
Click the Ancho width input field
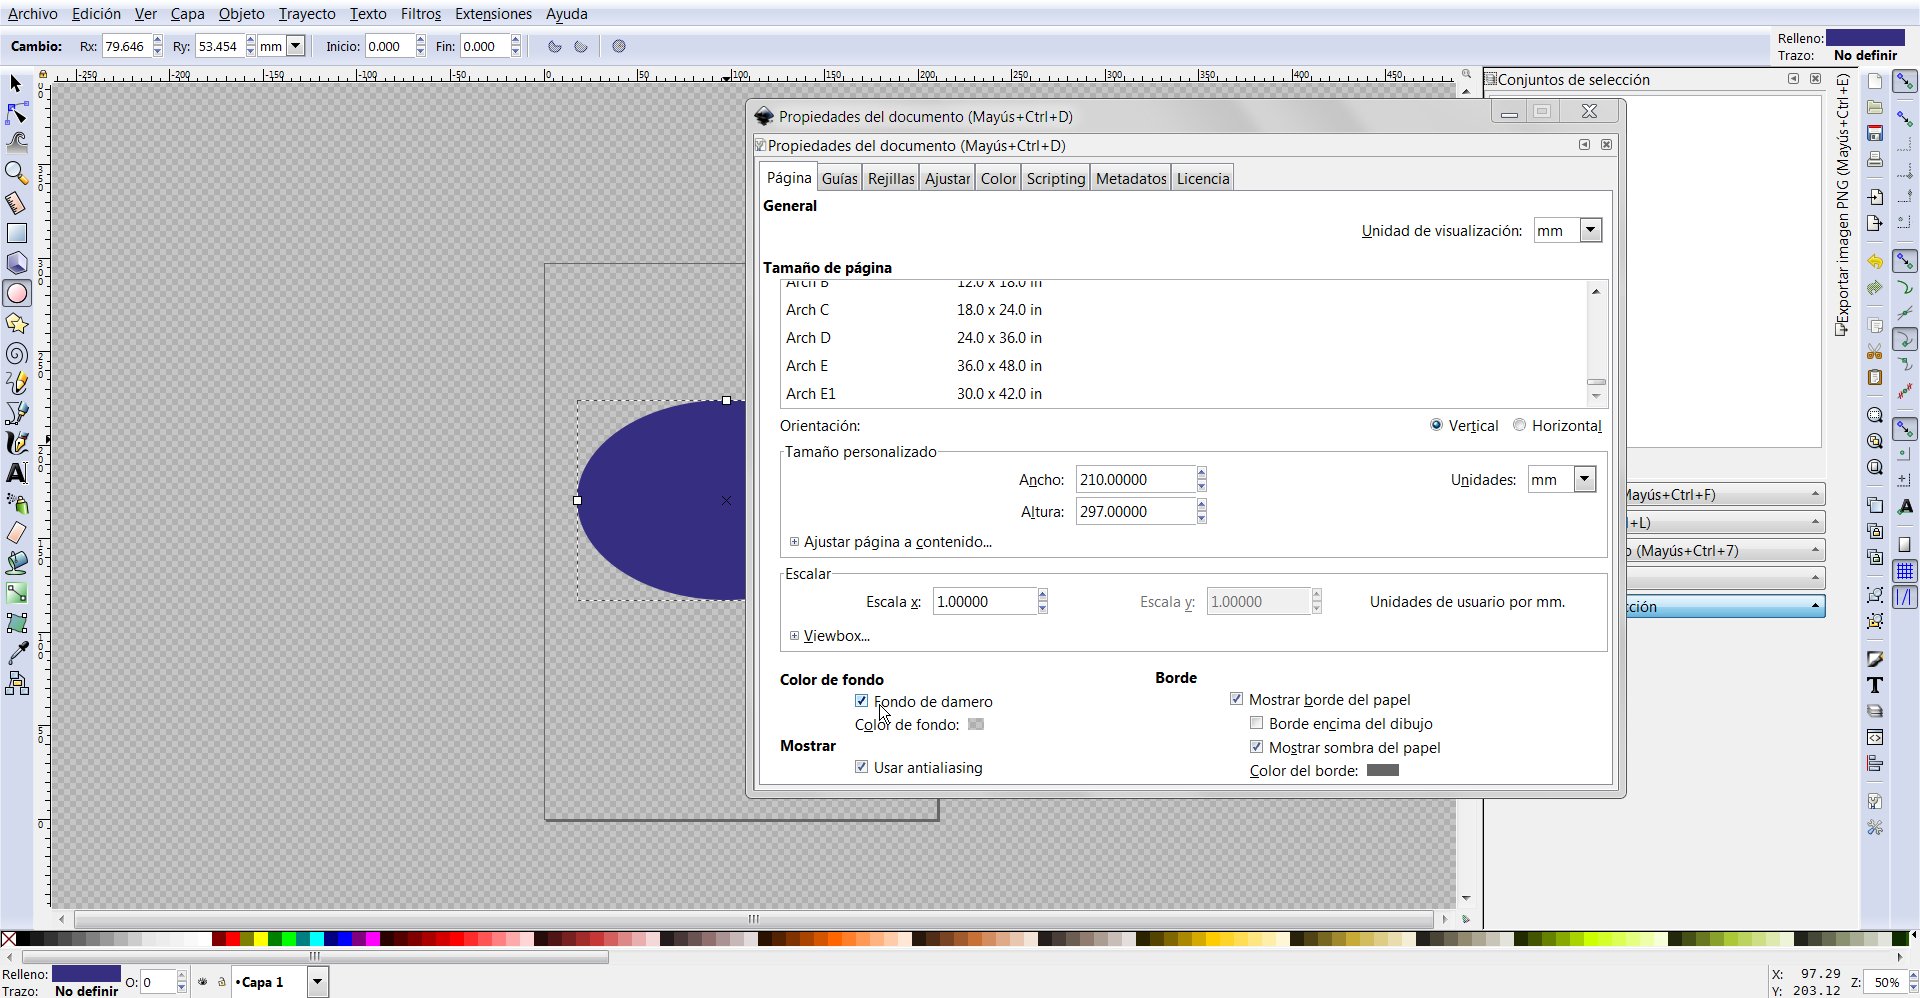[1134, 480]
